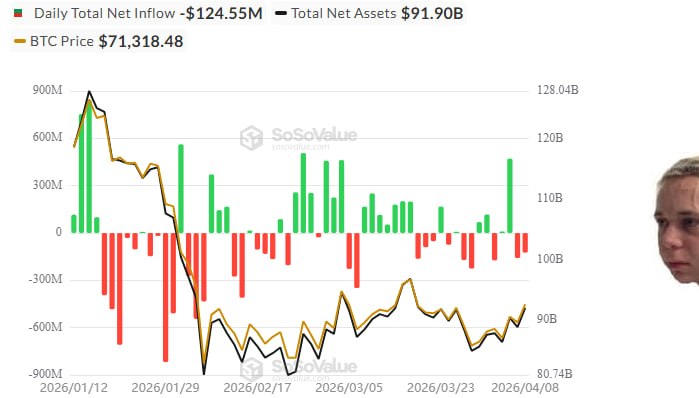Click the 80.74B right axis label
The height and width of the screenshot is (398, 699).
coord(554,374)
